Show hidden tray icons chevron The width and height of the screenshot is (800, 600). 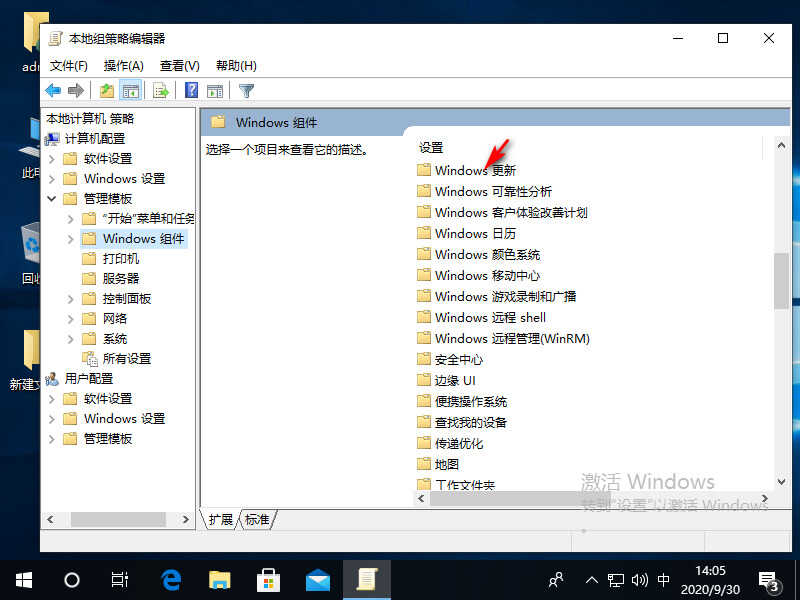click(592, 580)
